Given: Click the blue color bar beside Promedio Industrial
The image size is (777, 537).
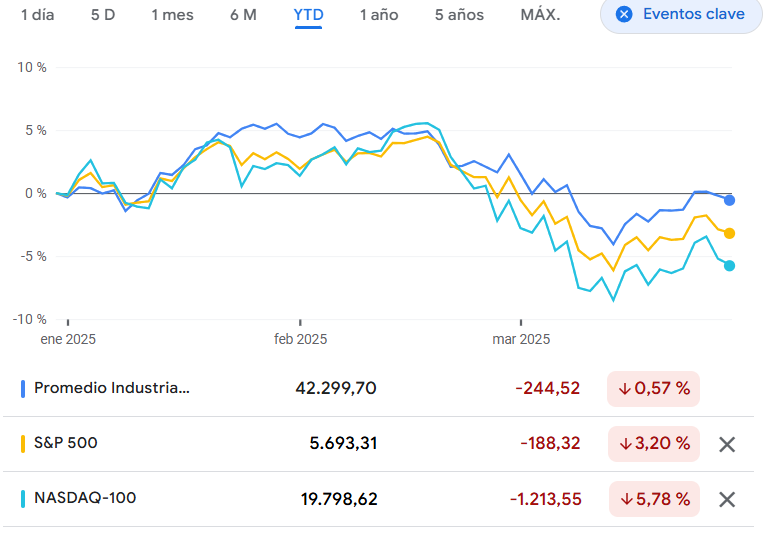Looking at the screenshot, I should (23, 388).
